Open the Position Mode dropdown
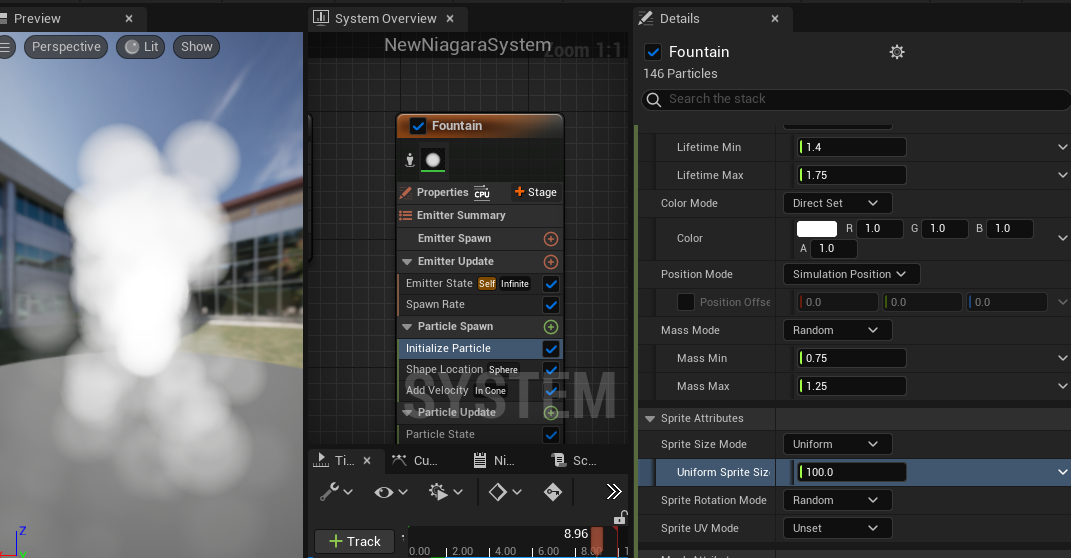The image size is (1071, 558). click(x=851, y=274)
